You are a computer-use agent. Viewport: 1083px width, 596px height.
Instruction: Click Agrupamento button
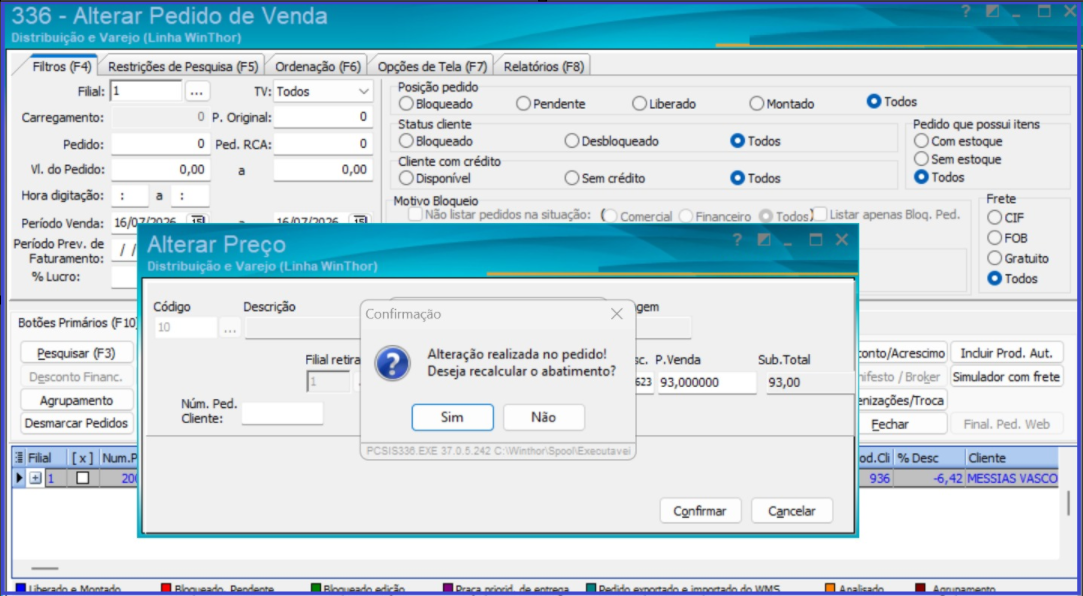coord(76,400)
